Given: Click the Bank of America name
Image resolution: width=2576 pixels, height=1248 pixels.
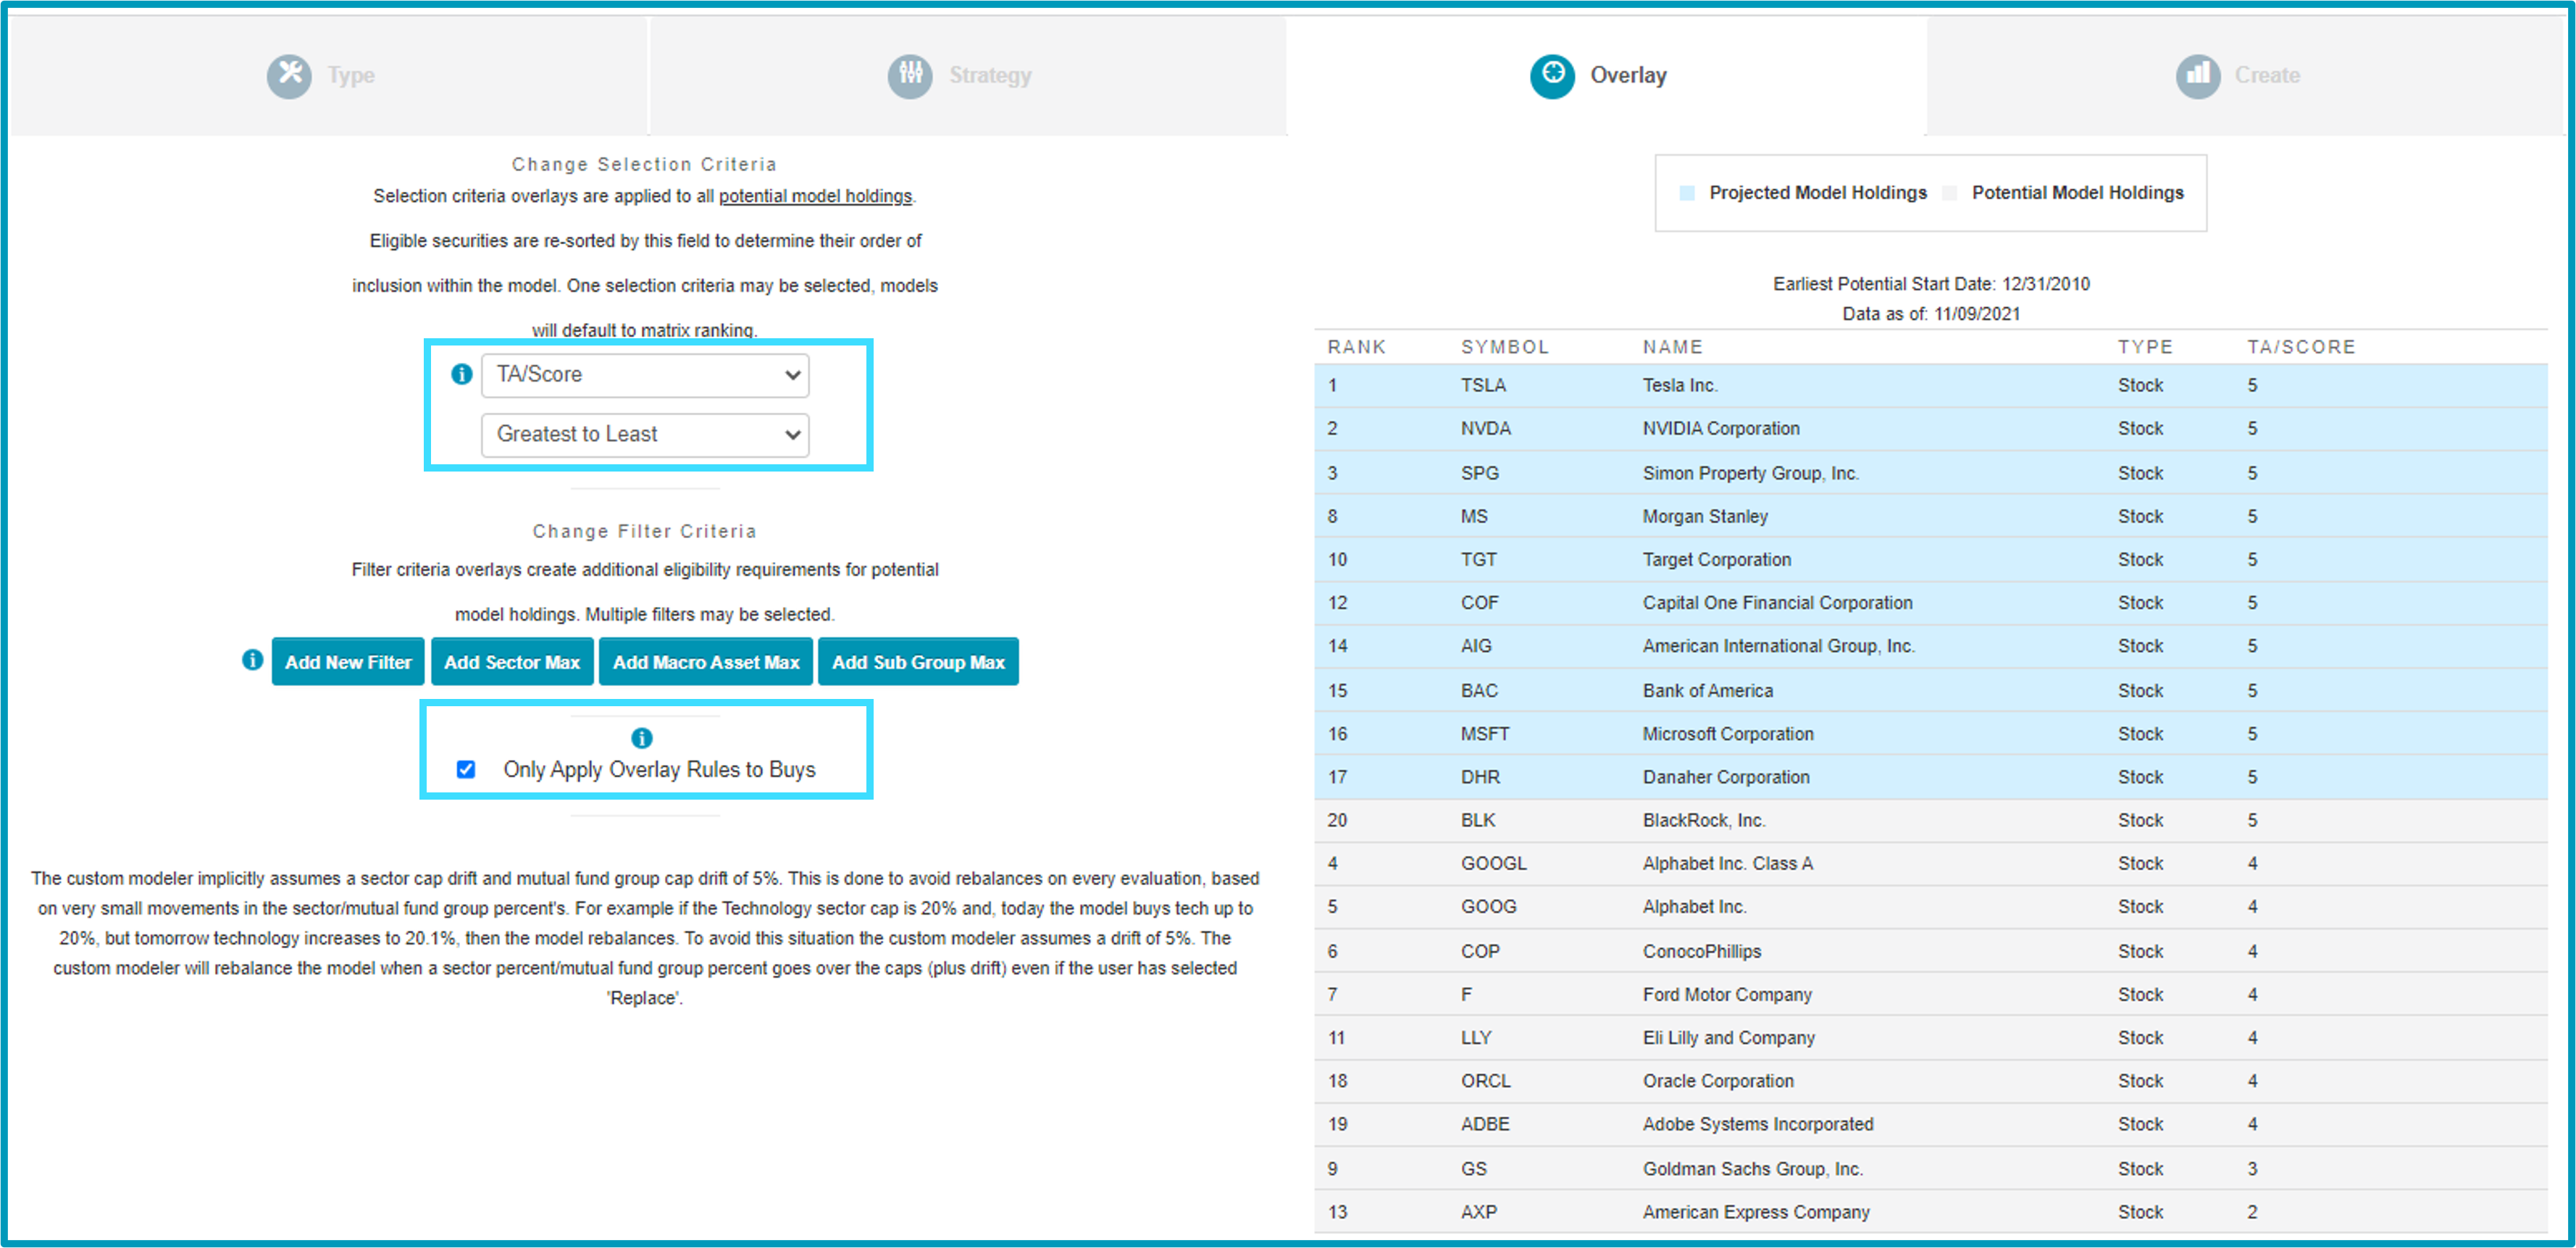Looking at the screenshot, I should click(1707, 690).
